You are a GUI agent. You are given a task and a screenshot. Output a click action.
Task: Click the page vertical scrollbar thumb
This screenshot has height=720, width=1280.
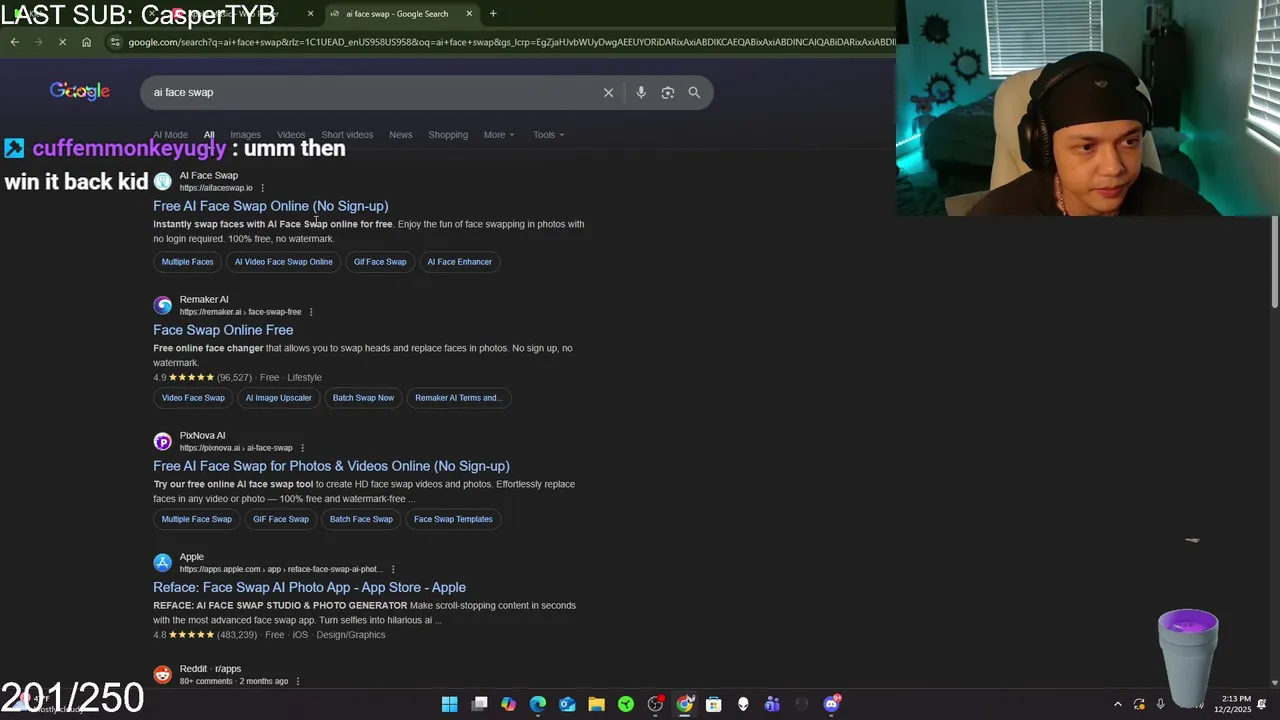(x=1274, y=262)
